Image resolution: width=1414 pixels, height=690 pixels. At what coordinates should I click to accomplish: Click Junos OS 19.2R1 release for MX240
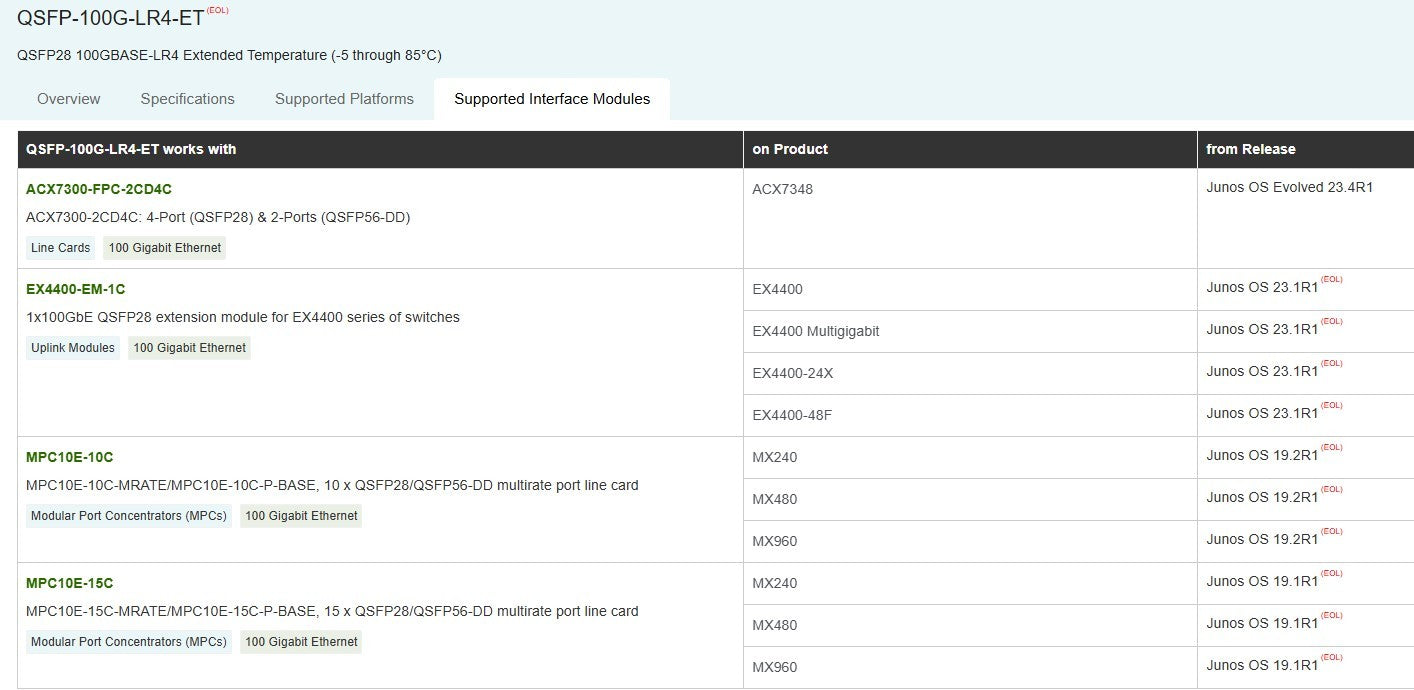tap(1262, 455)
